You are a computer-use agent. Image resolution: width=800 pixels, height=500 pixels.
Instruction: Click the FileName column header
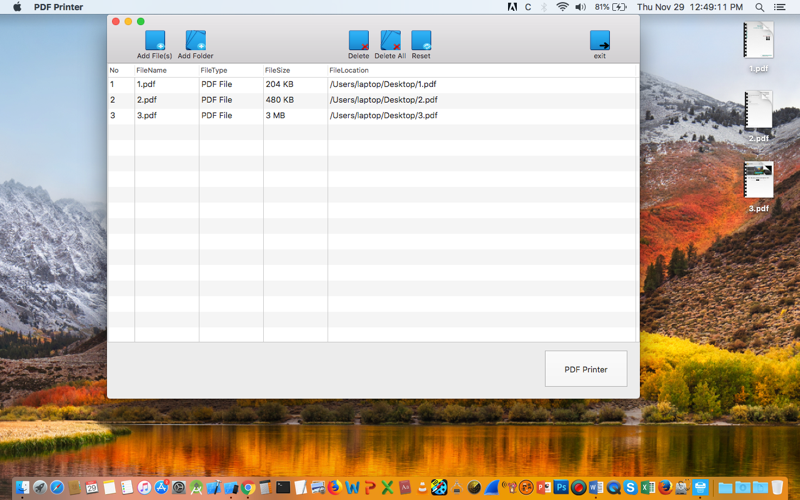(166, 70)
